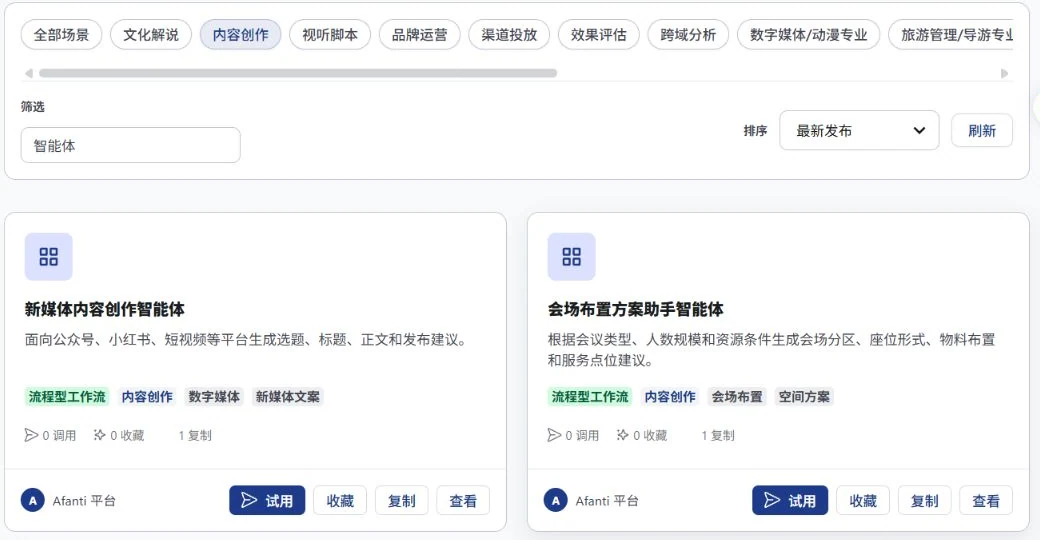The image size is (1040, 540).
Task: Select the 内容创作 scene tab
Action: [x=241, y=34]
